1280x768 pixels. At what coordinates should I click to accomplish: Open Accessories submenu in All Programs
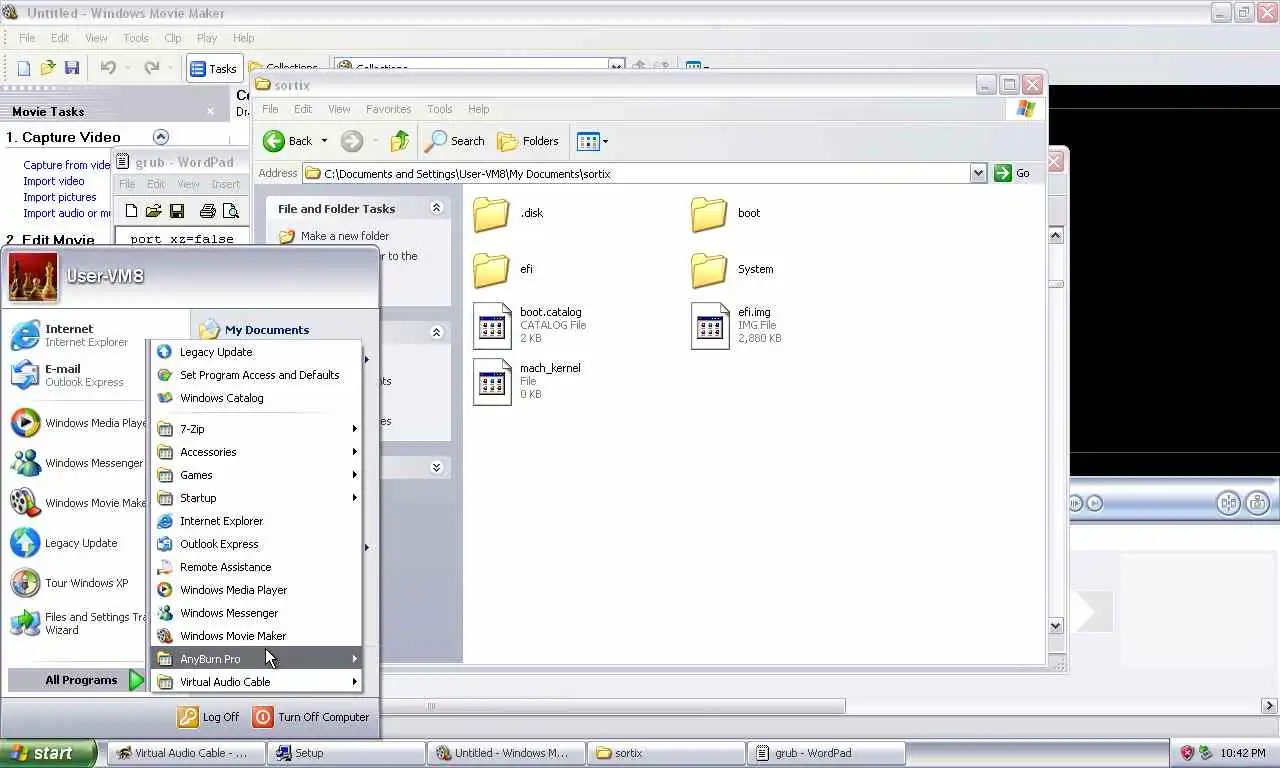[256, 452]
